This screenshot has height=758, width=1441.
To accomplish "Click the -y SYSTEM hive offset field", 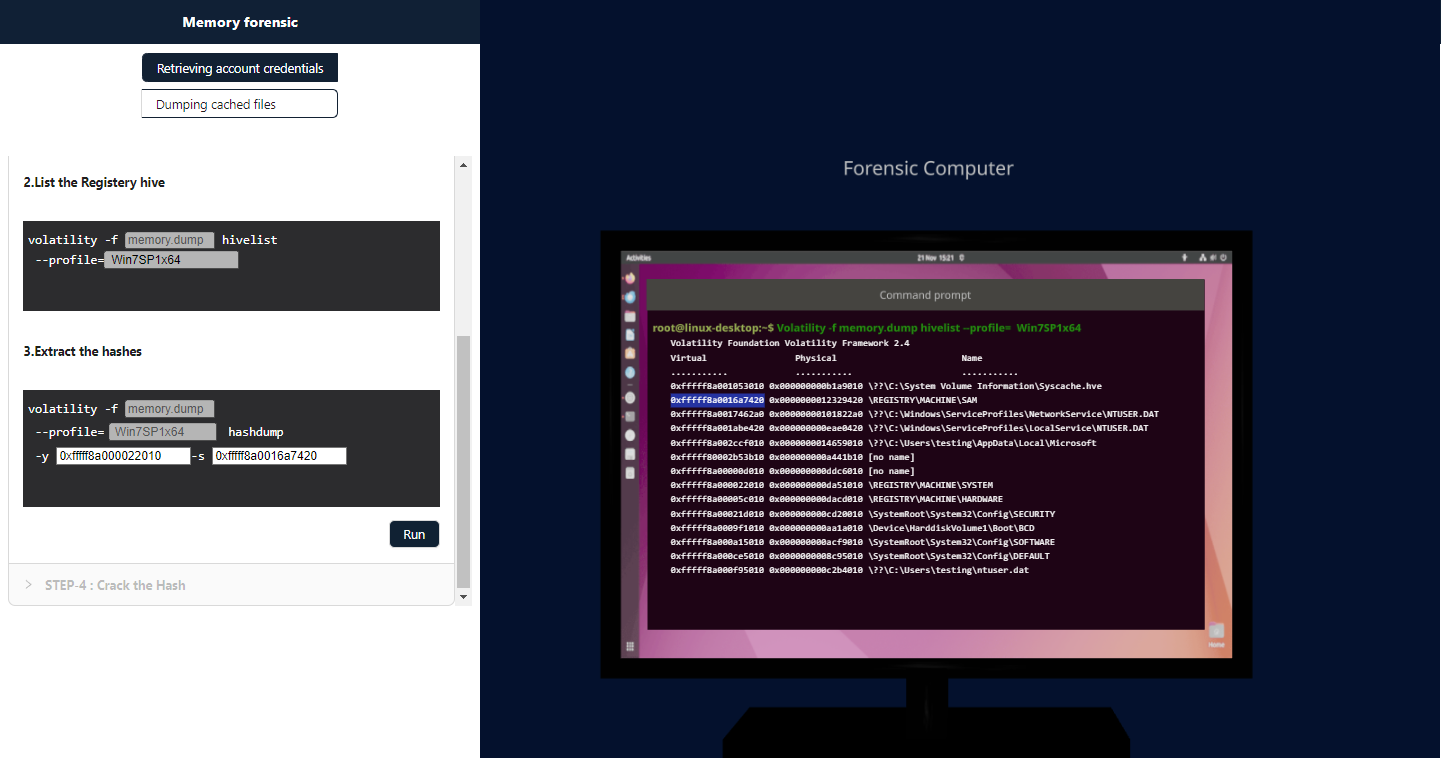I will (123, 456).
